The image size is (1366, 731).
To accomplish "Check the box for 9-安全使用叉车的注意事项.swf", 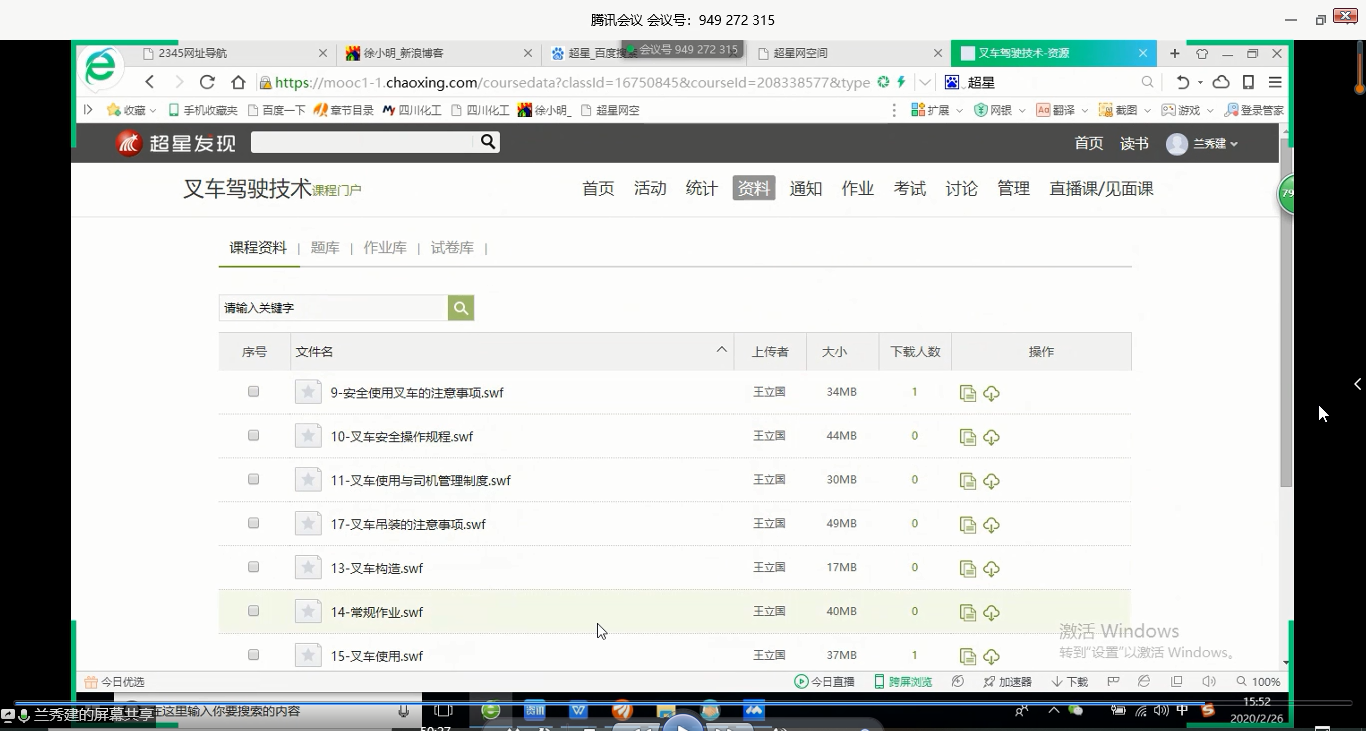I will point(254,392).
